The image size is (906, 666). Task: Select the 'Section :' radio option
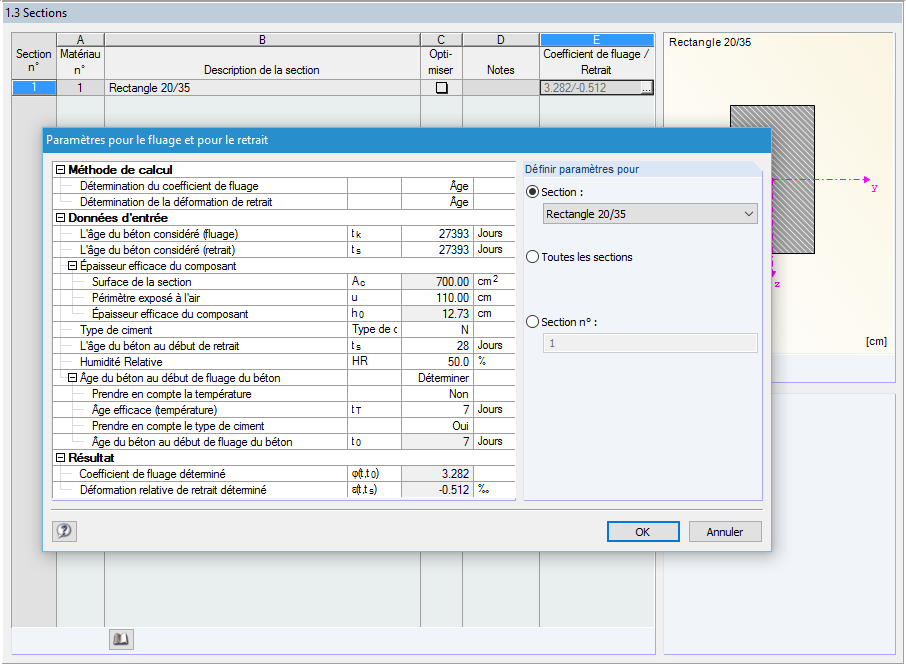click(x=533, y=192)
